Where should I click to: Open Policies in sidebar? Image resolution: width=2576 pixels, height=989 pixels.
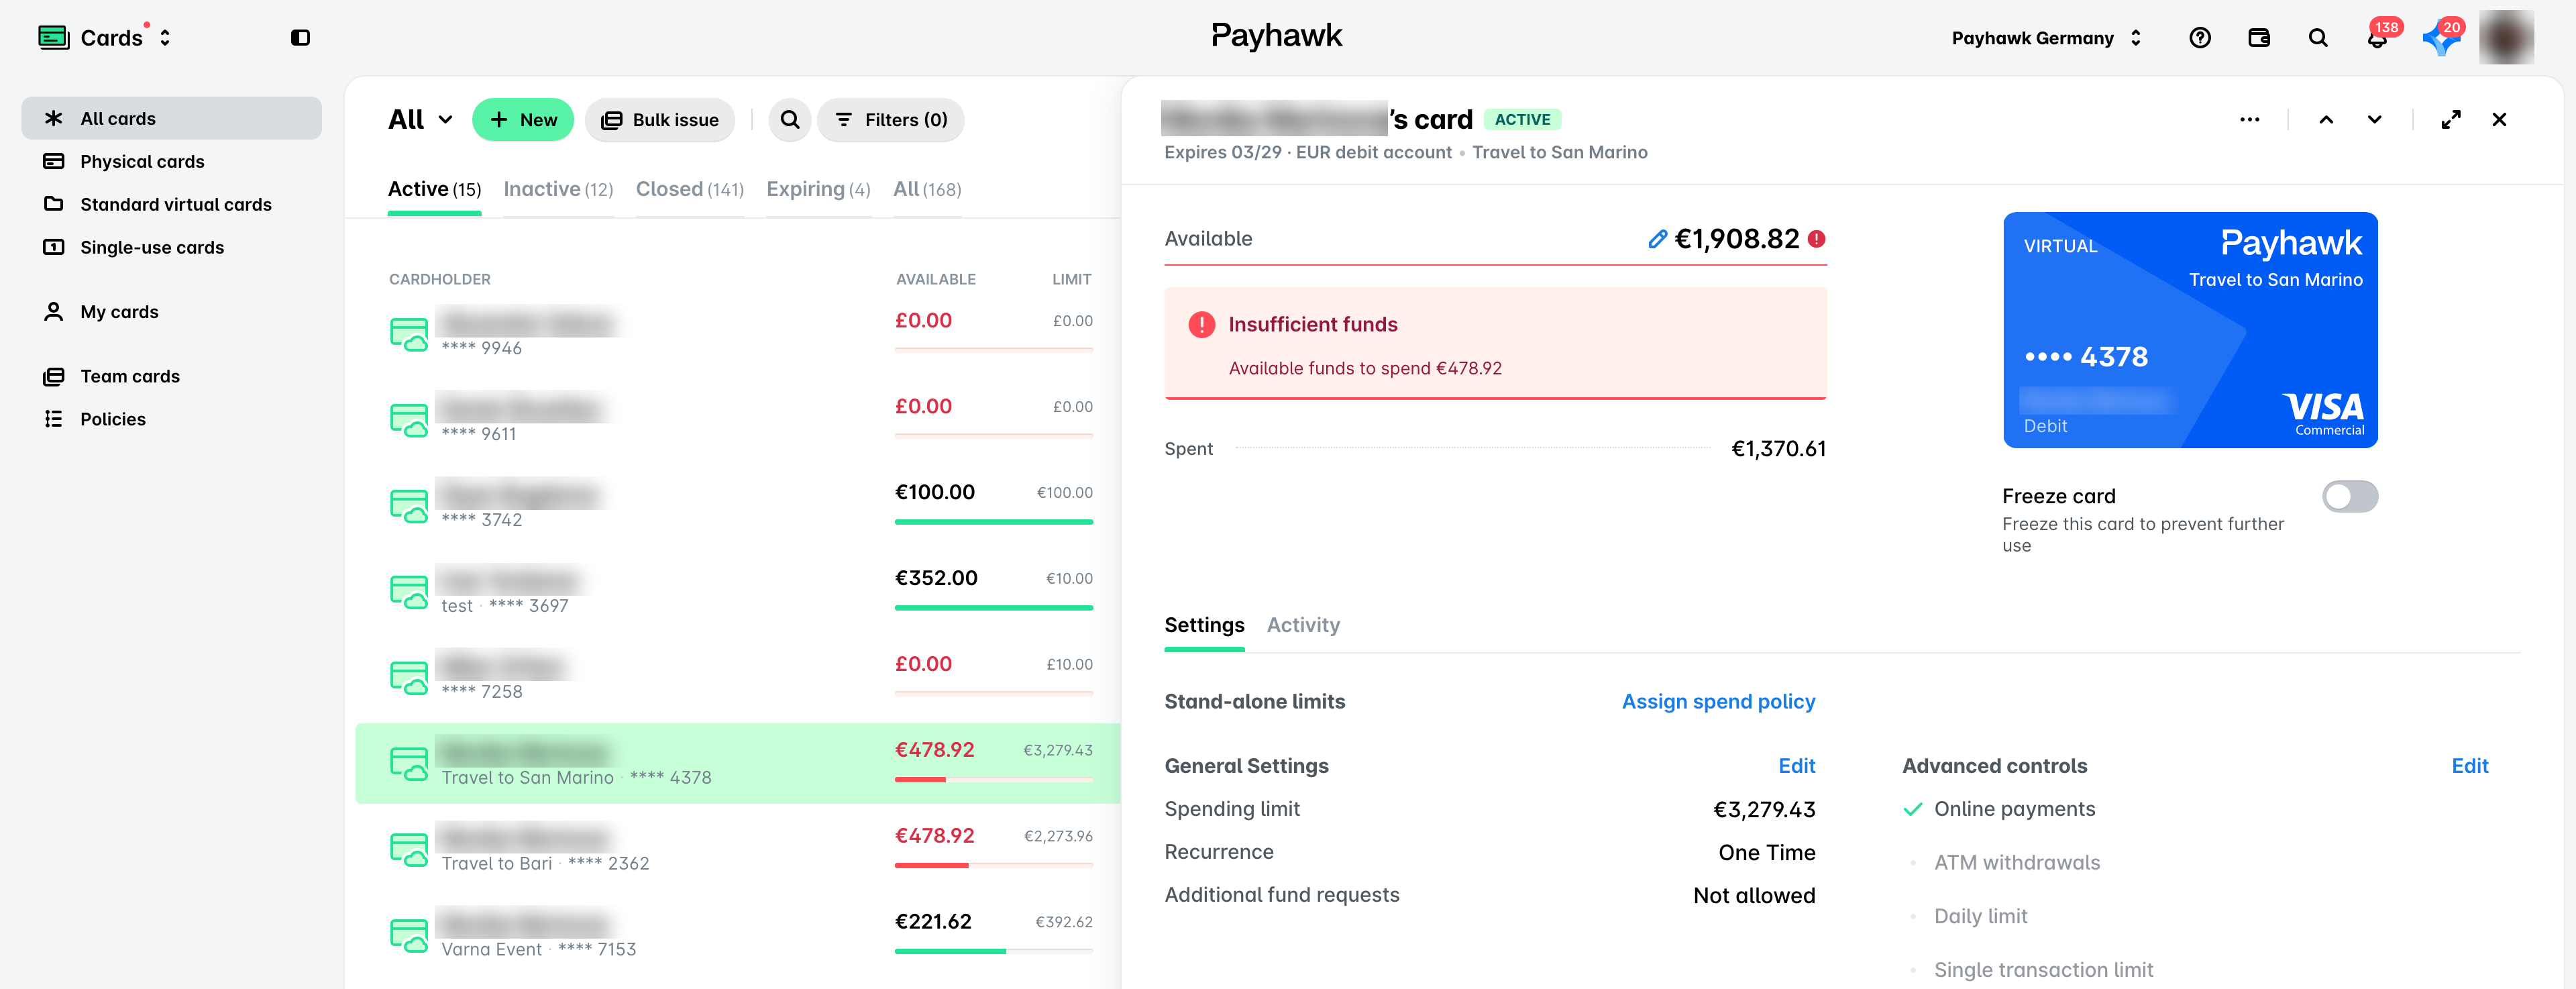click(171, 419)
